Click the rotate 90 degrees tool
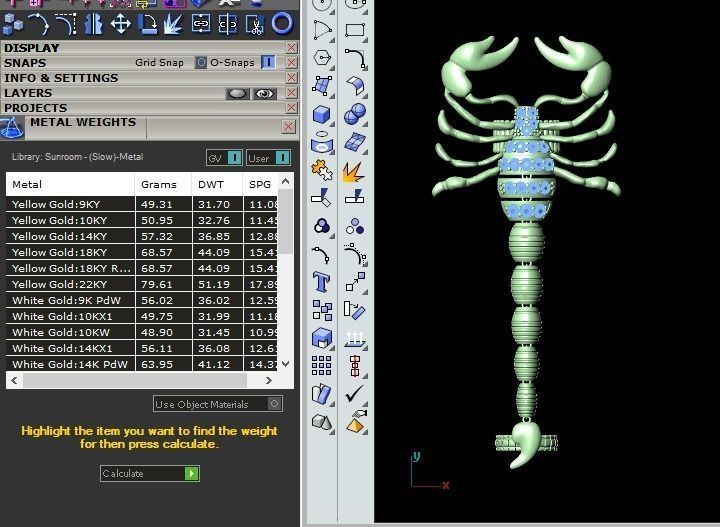Screen dimensions: 720x527 (x=147, y=24)
